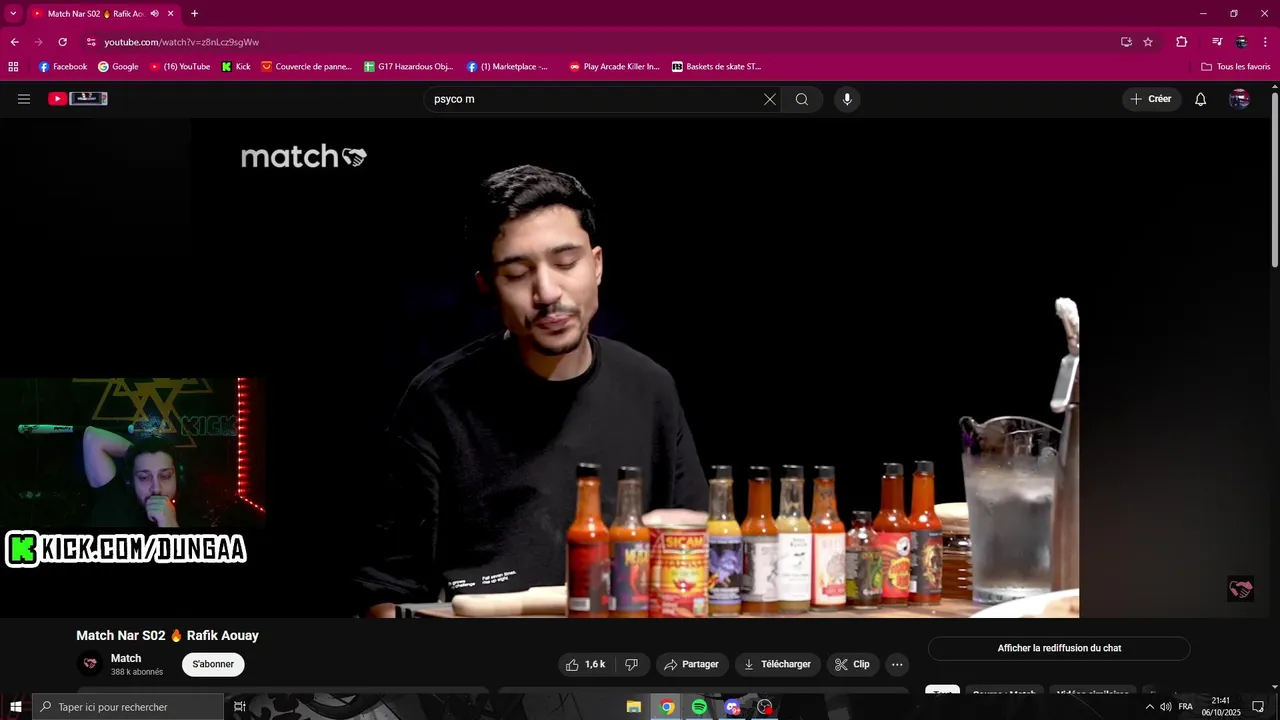Close the Match Nar S02 tab
This screenshot has width=1280, height=720.
coord(171,14)
